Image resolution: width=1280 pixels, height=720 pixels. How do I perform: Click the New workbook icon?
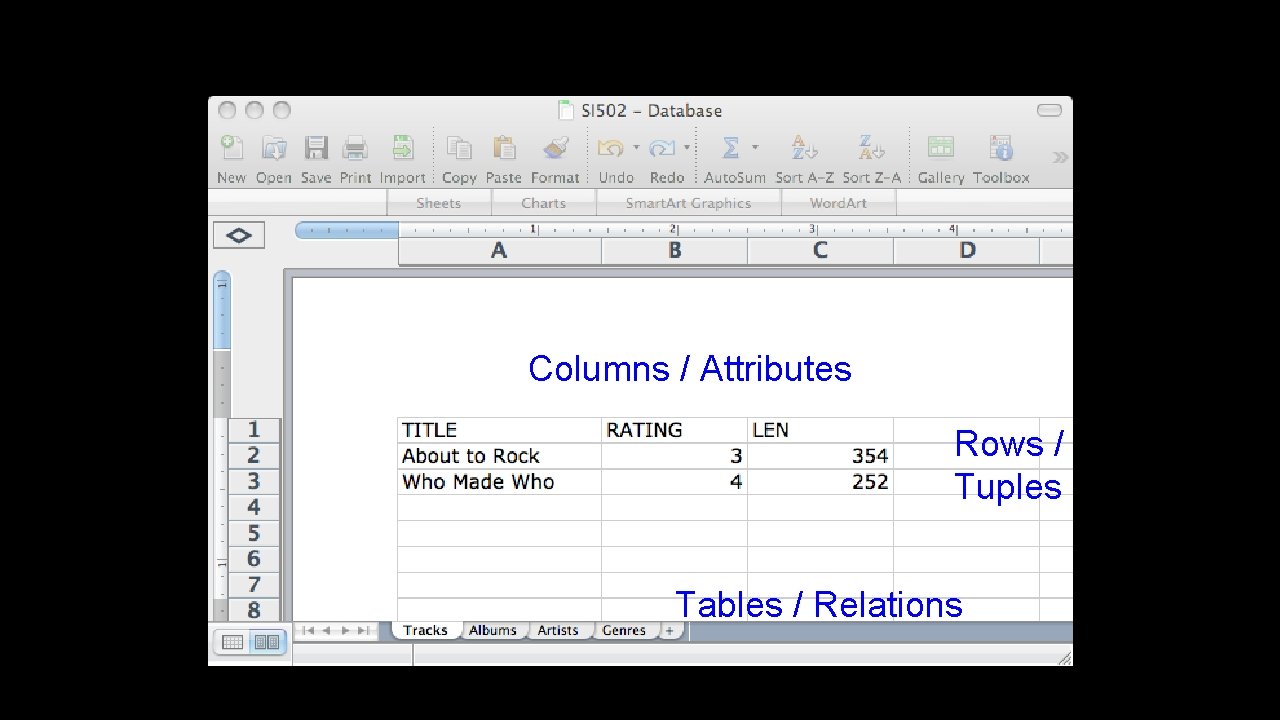pos(231,148)
